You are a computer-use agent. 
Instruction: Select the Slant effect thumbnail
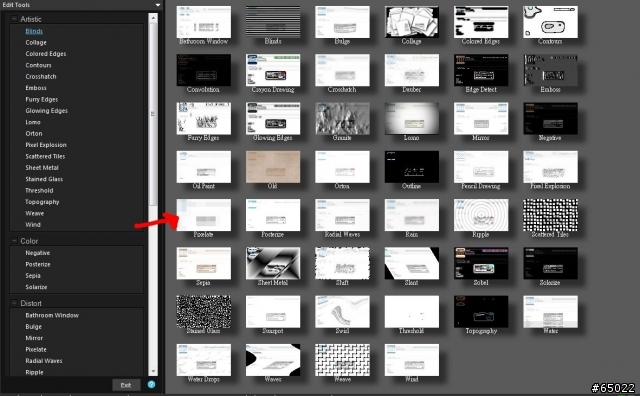(412, 263)
